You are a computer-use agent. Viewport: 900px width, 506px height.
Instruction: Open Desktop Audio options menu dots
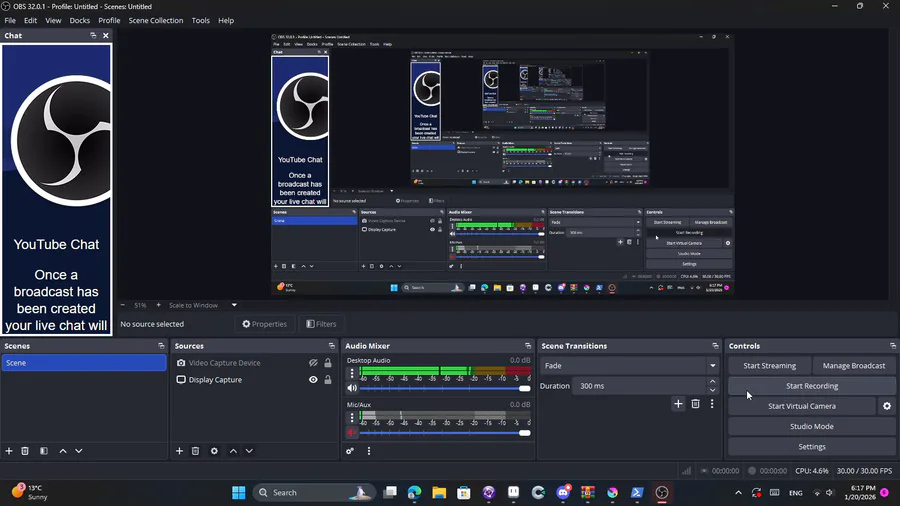[x=352, y=373]
